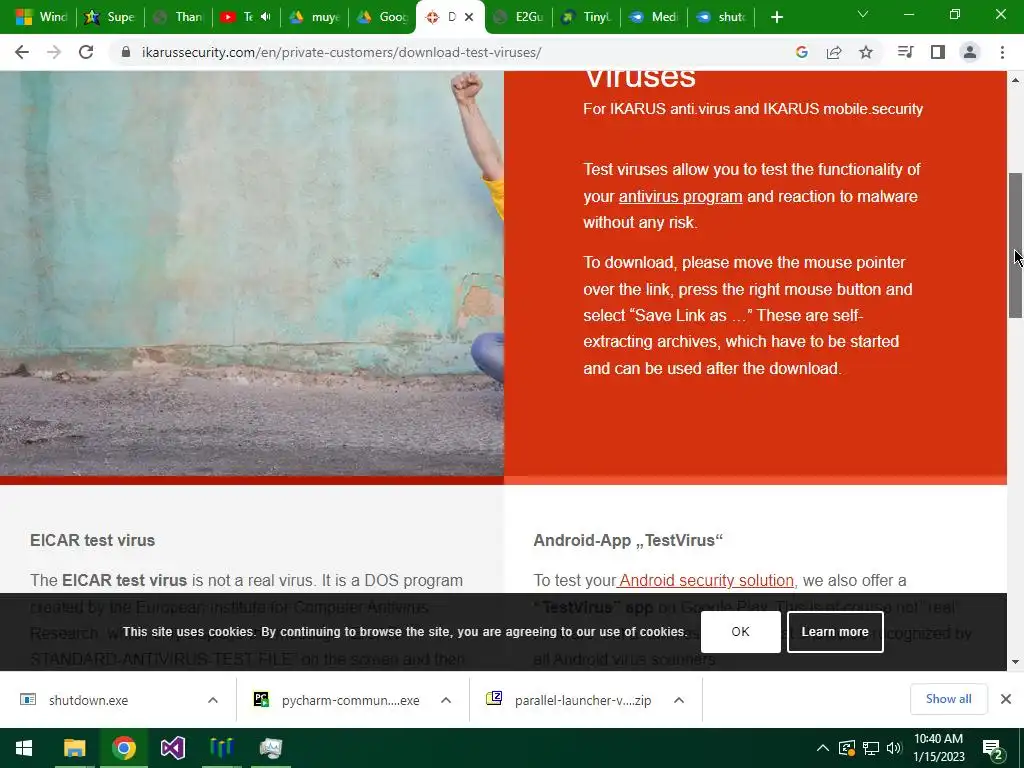
Task: Open a new browser tab
Action: (776, 17)
